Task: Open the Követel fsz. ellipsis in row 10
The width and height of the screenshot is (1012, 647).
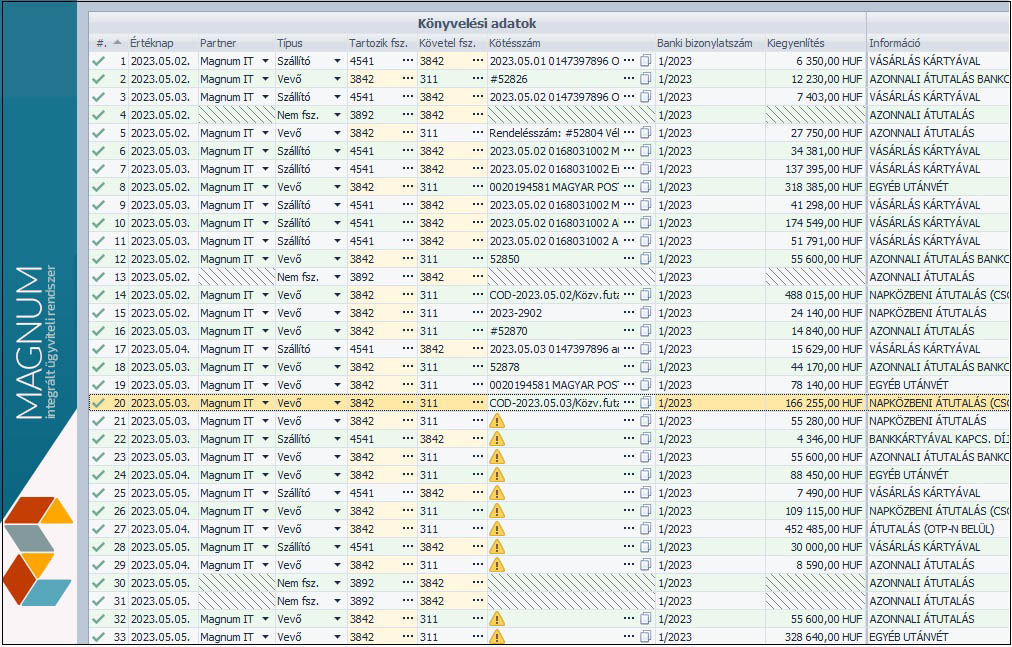Action: coord(477,223)
